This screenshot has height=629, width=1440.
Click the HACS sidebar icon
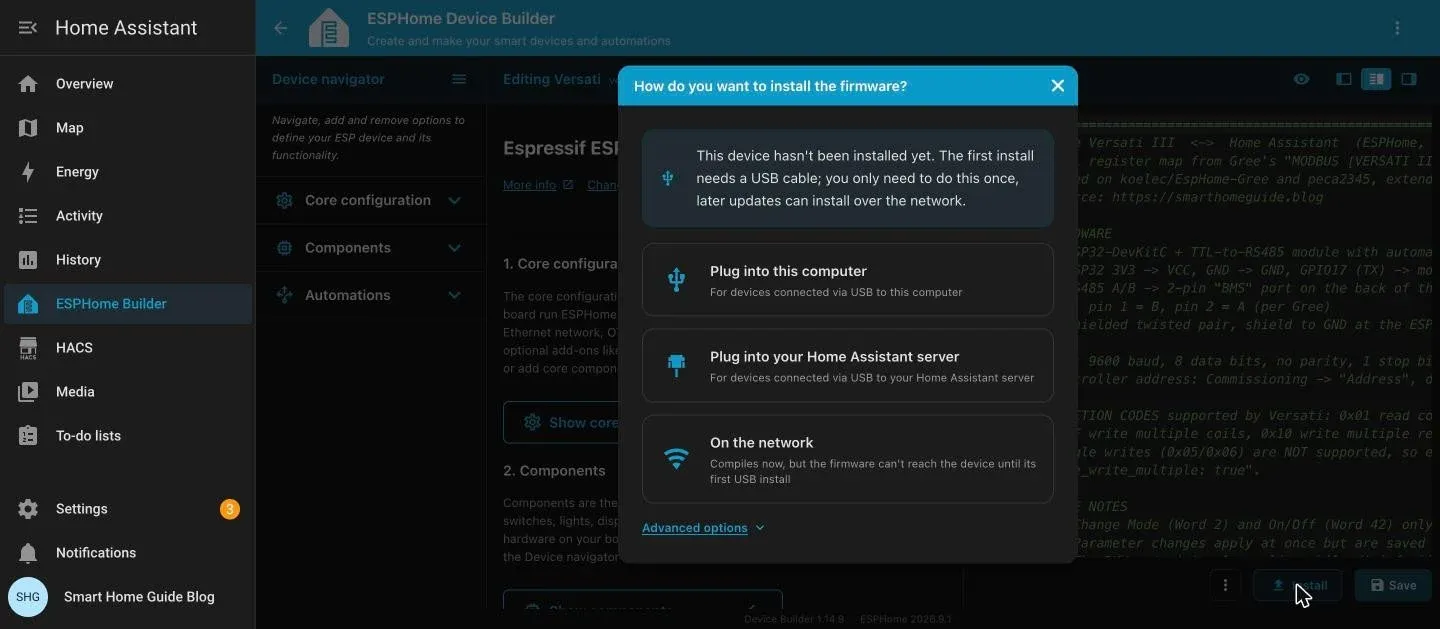point(28,348)
